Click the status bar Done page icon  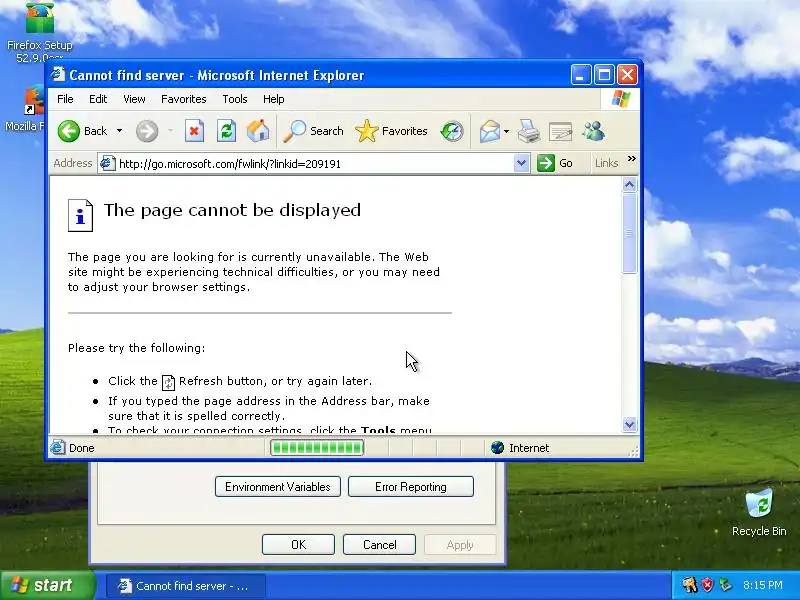click(57, 447)
